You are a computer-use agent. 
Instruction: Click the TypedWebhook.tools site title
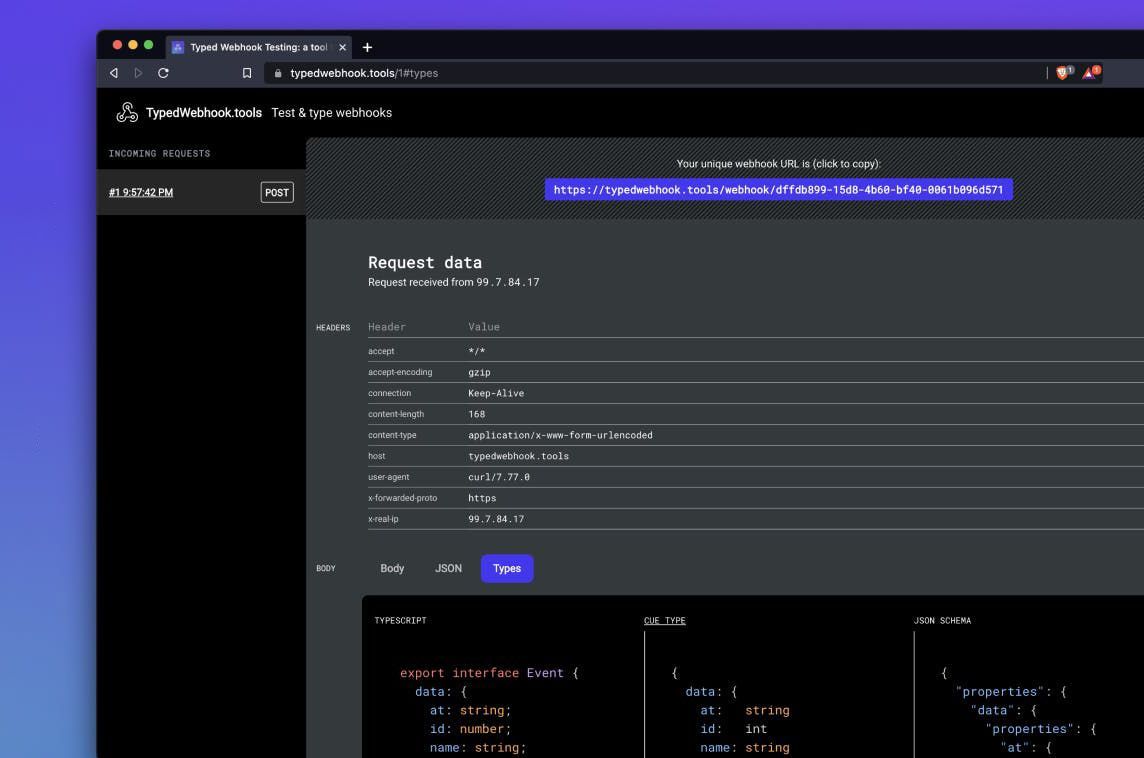(x=204, y=112)
